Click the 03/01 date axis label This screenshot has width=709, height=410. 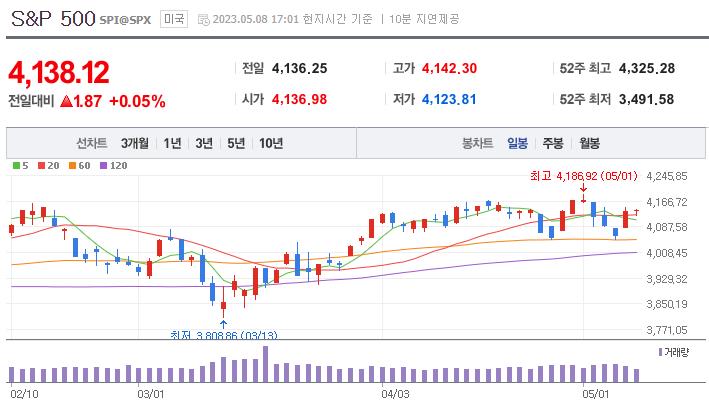pyautogui.click(x=151, y=394)
